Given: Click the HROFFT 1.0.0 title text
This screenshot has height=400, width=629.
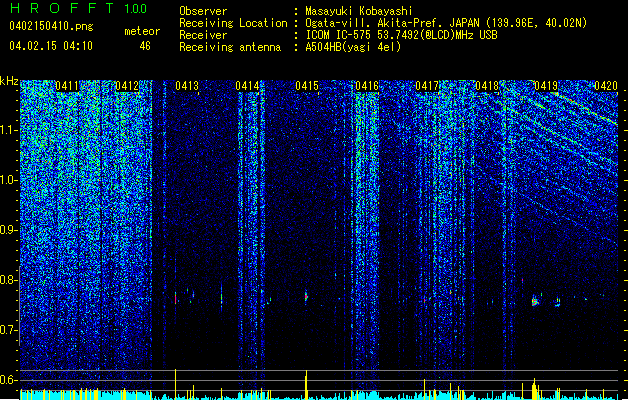Looking at the screenshot, I should (x=78, y=8).
